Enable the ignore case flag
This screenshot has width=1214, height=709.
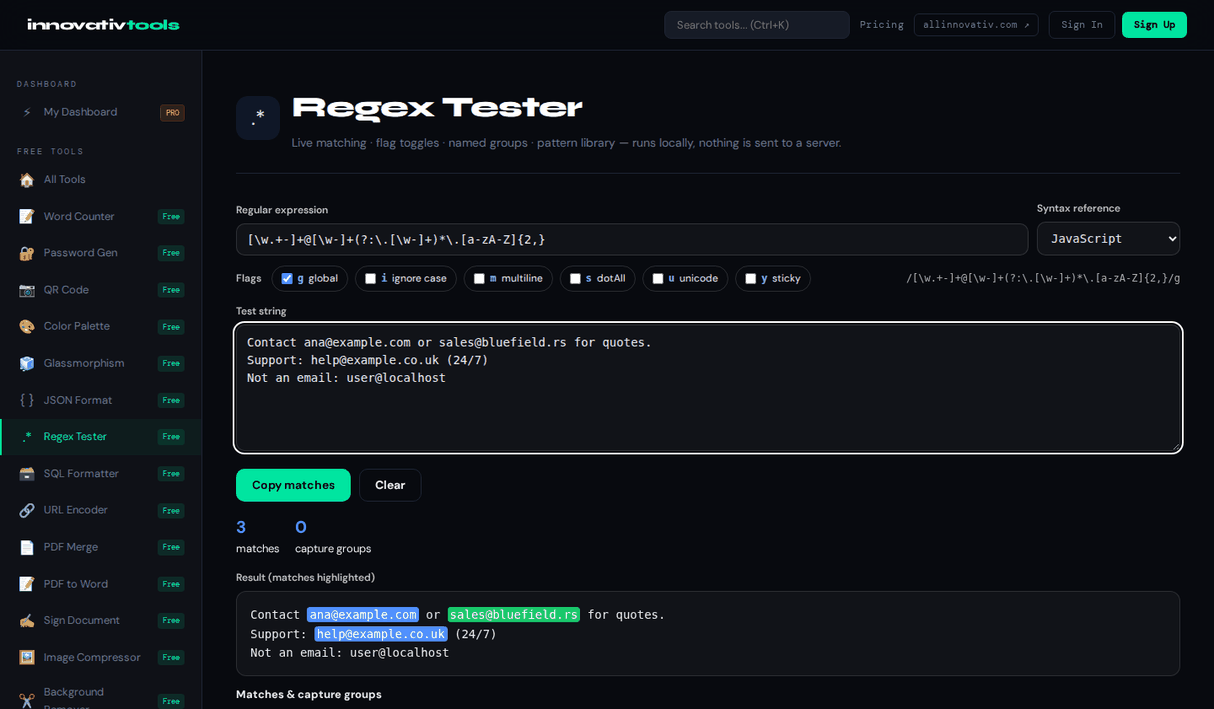point(371,279)
